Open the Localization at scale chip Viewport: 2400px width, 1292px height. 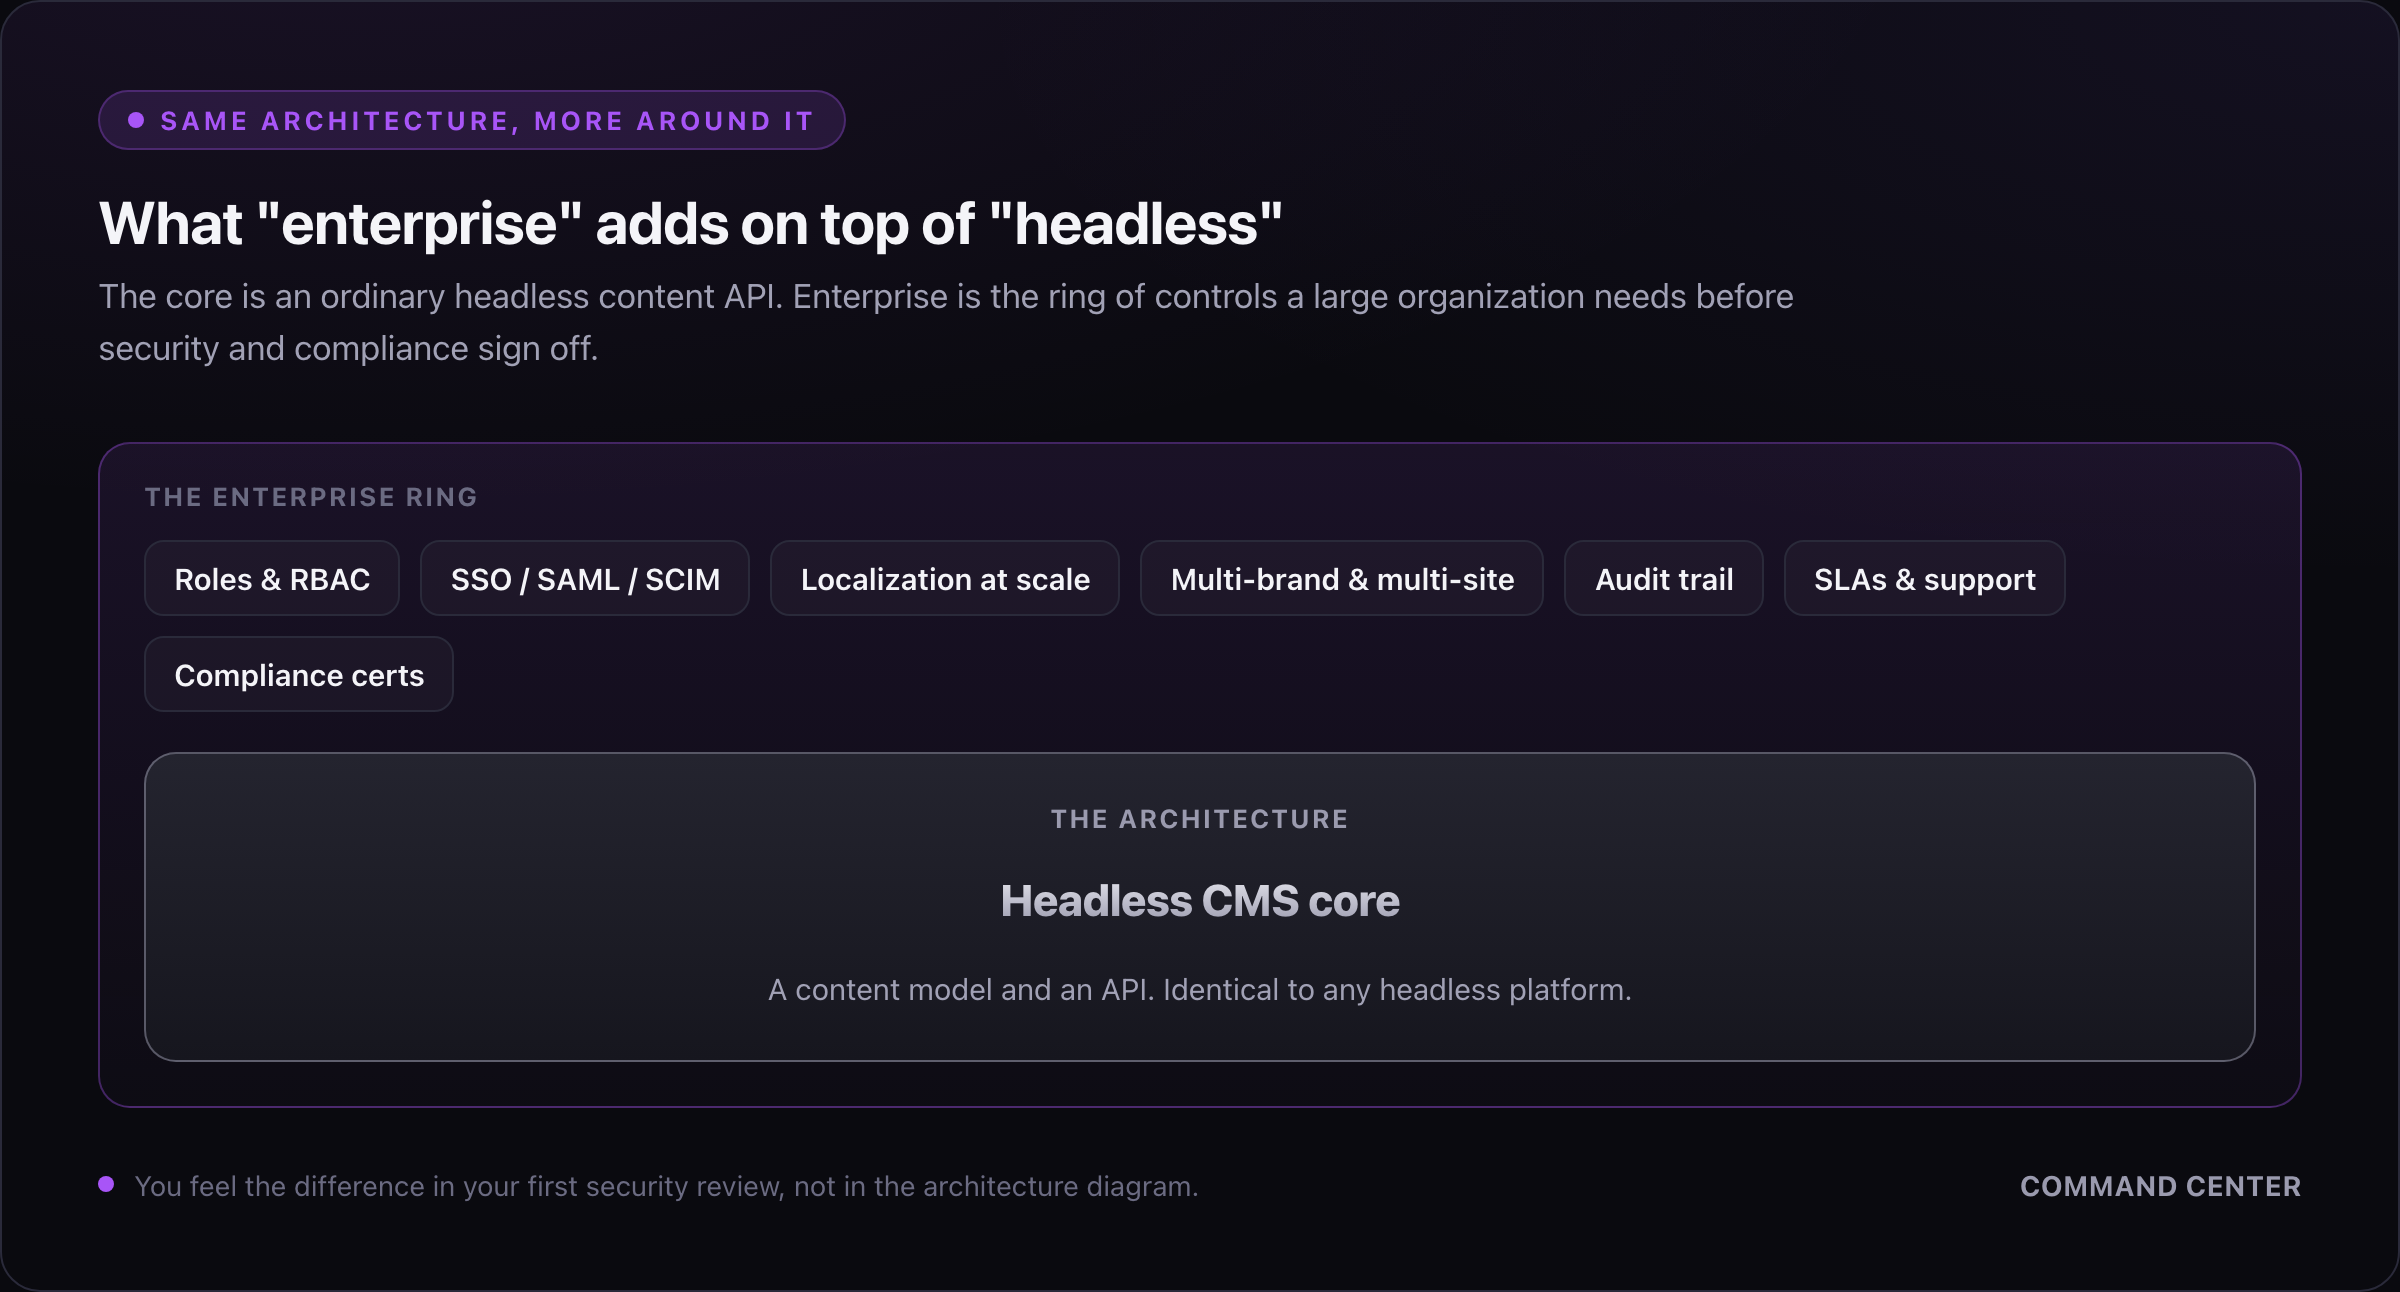coord(945,579)
